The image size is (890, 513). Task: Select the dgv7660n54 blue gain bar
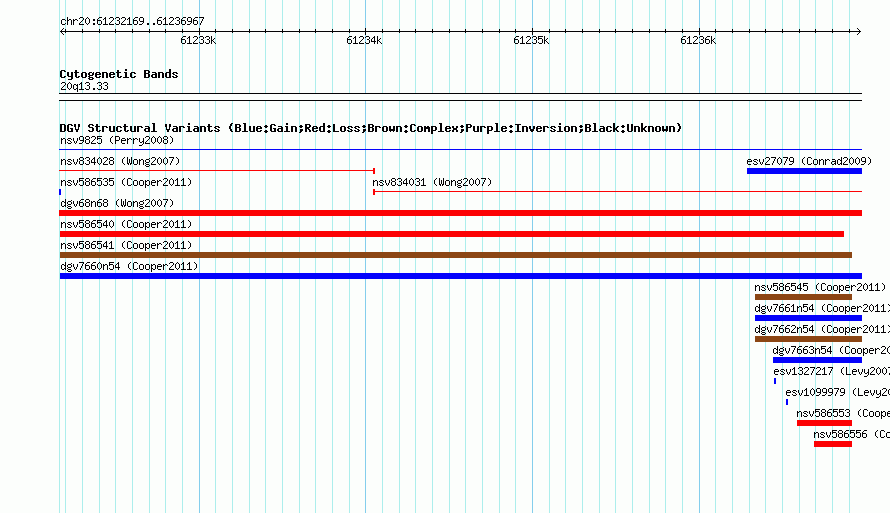460,276
